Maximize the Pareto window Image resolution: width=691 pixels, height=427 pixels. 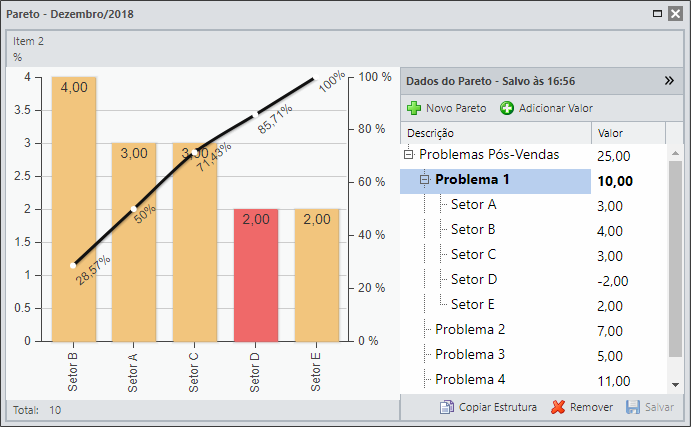click(657, 14)
